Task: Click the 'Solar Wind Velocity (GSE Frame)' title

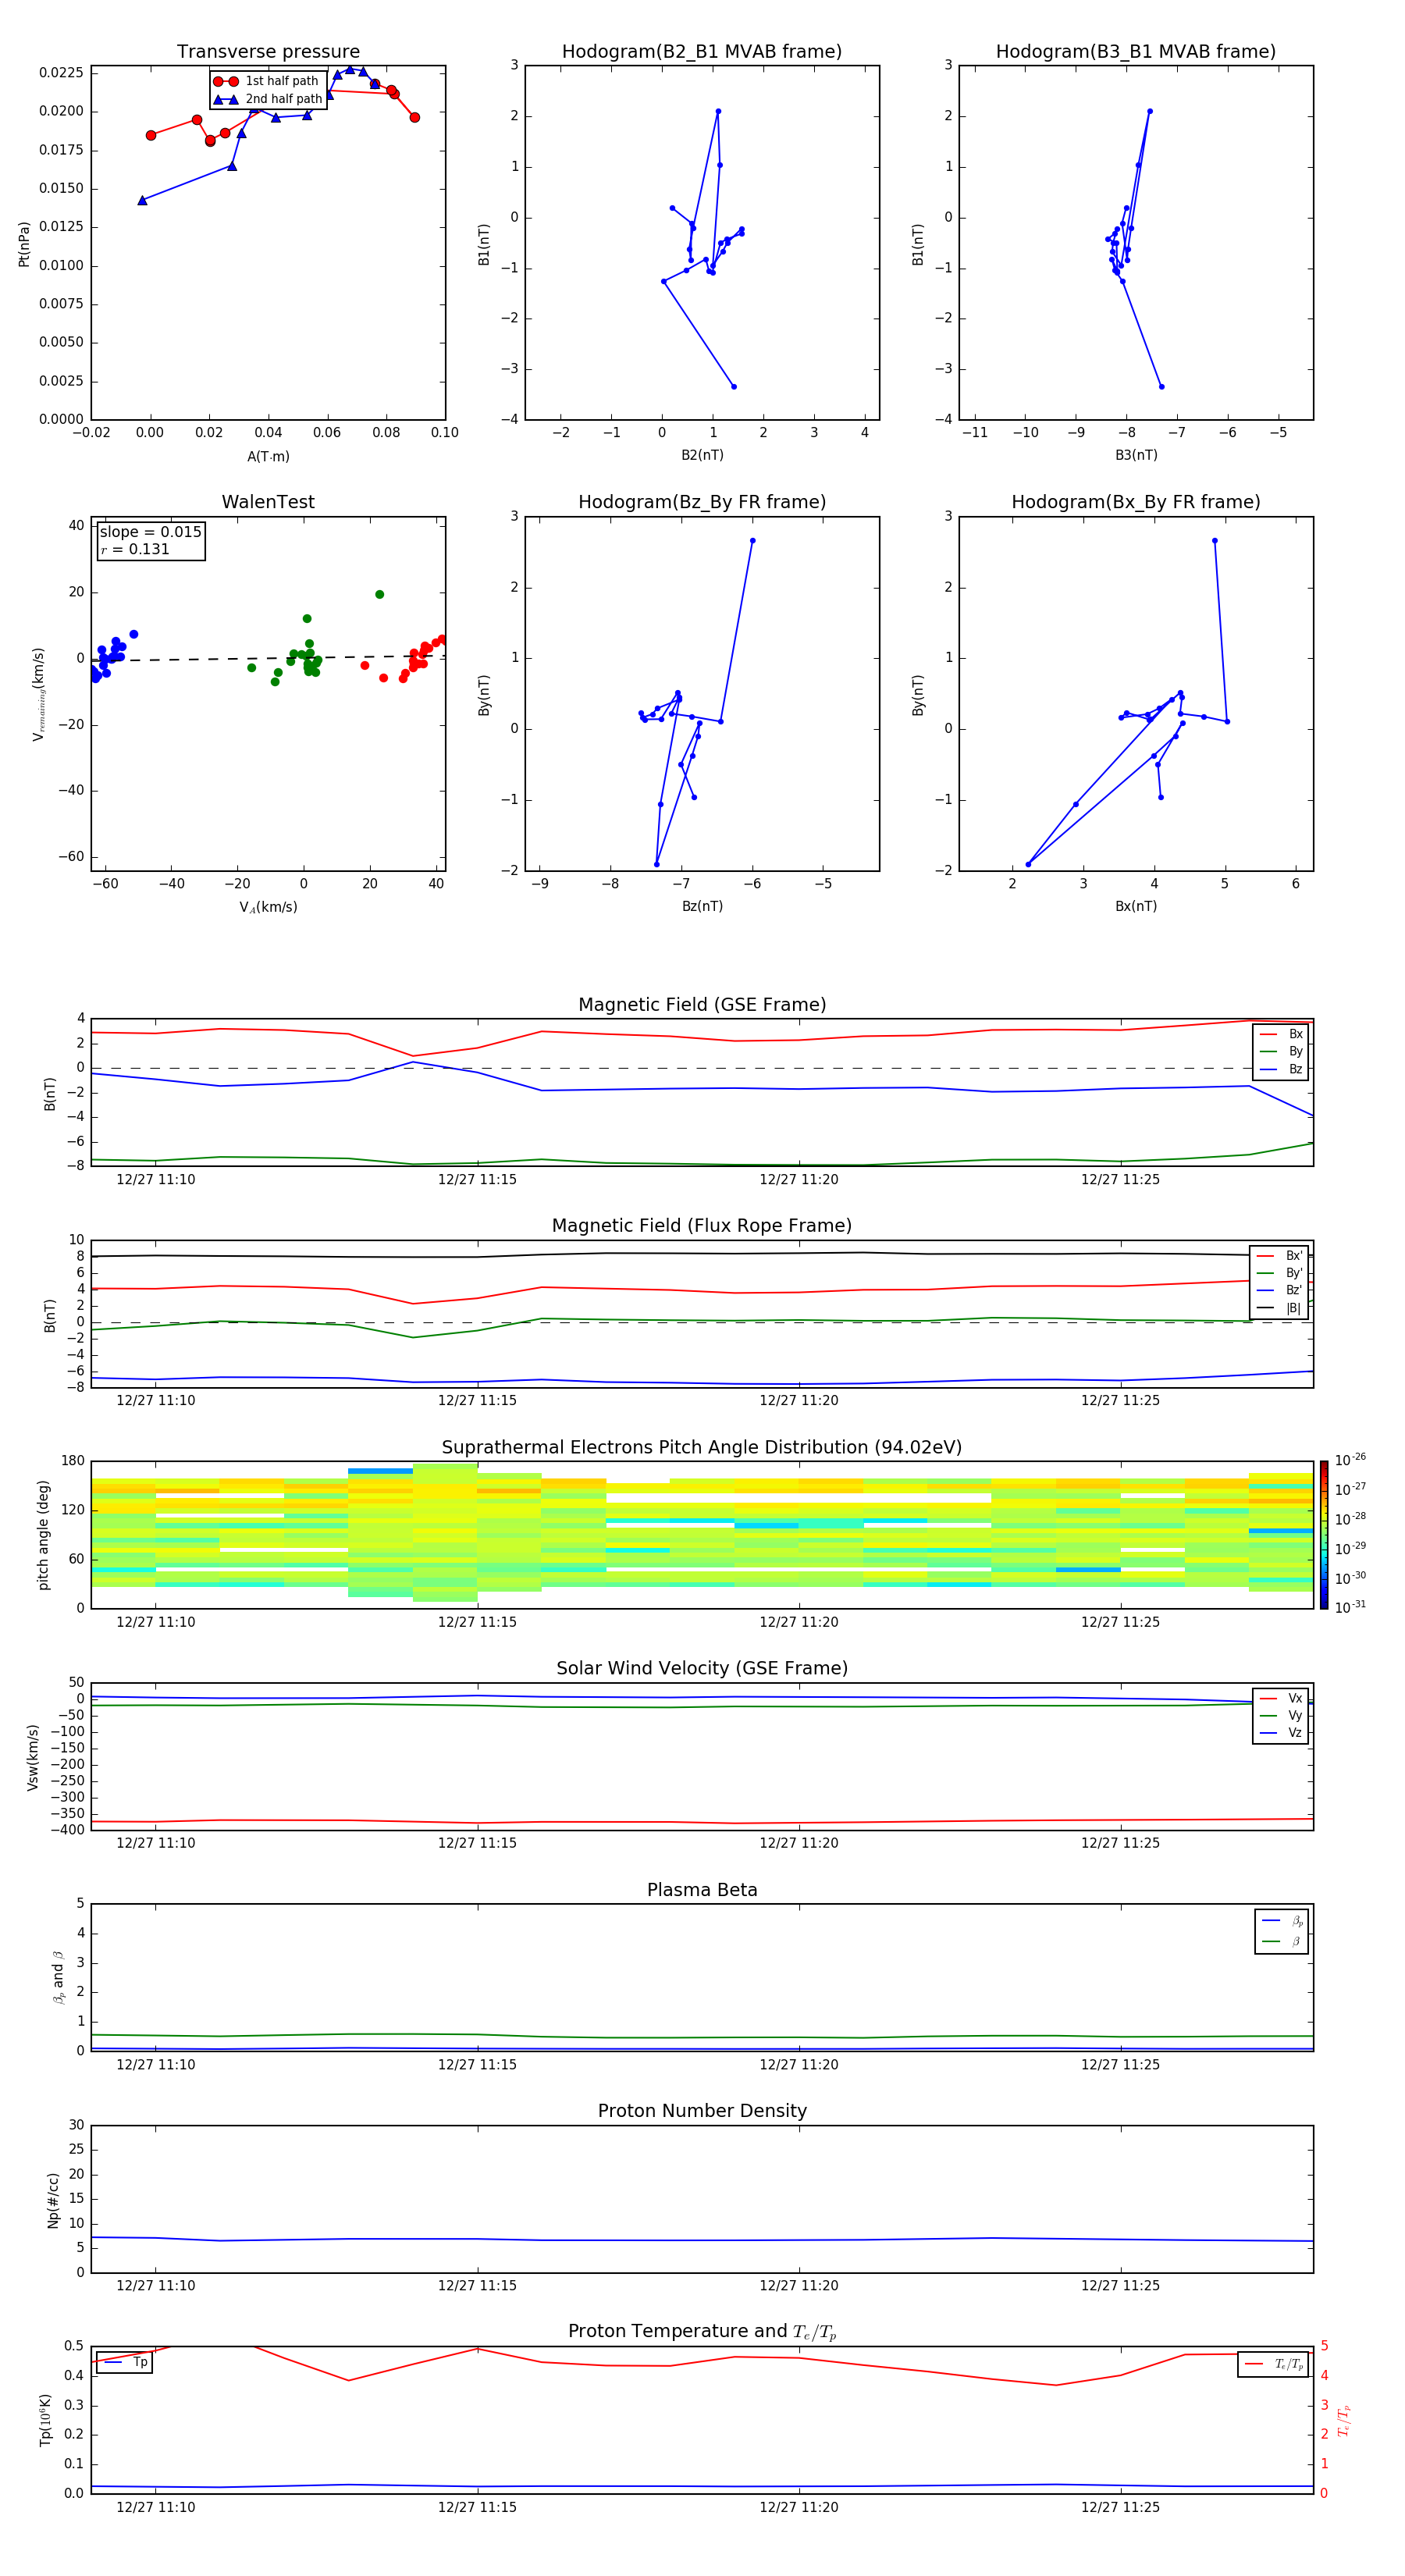Action: click(702, 1668)
